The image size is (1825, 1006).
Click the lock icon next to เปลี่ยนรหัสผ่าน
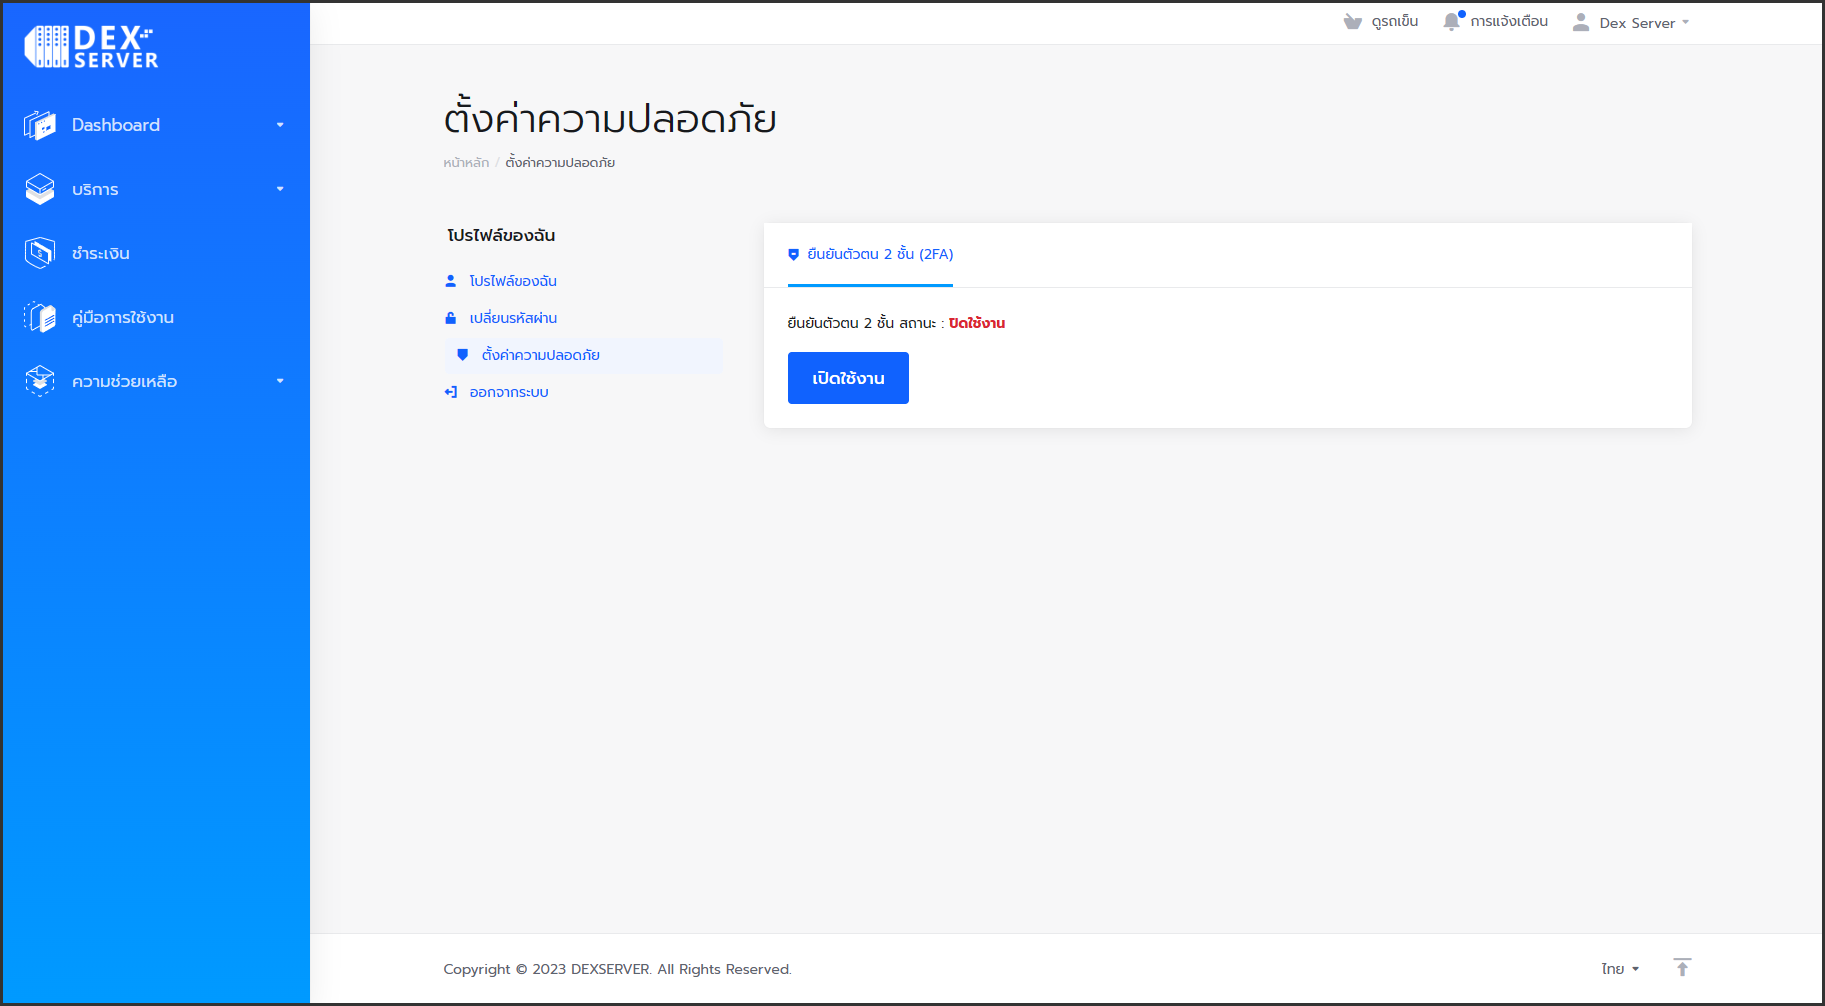pos(450,317)
